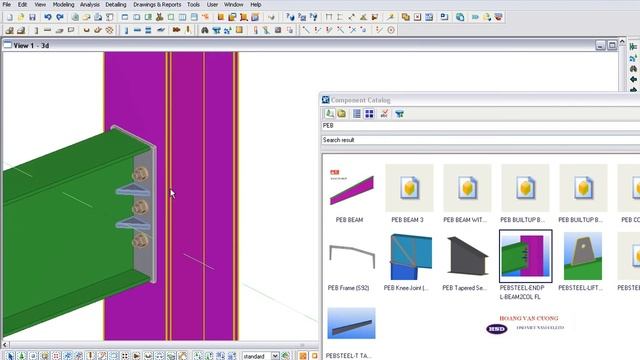Click the View 1 - 3d title

[x=31, y=46]
